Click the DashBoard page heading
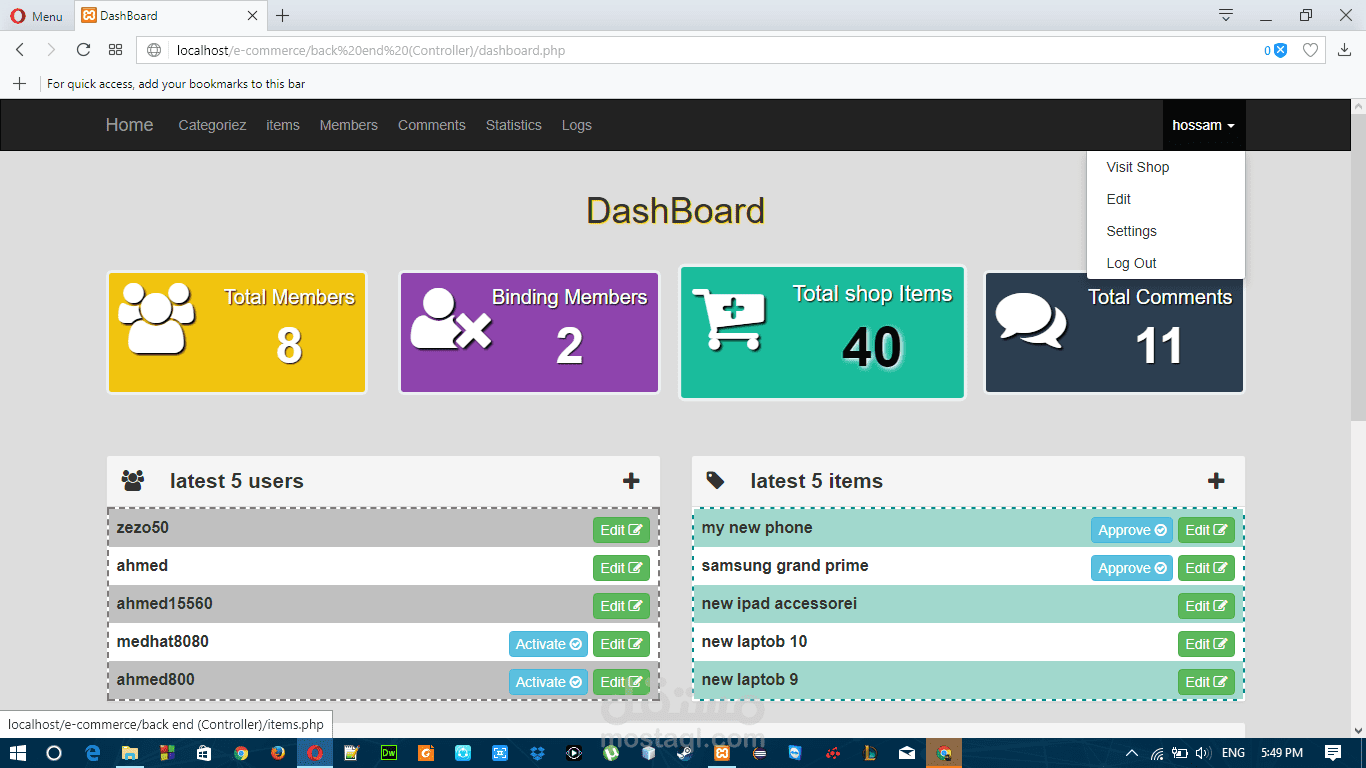1366x768 pixels. coord(676,211)
